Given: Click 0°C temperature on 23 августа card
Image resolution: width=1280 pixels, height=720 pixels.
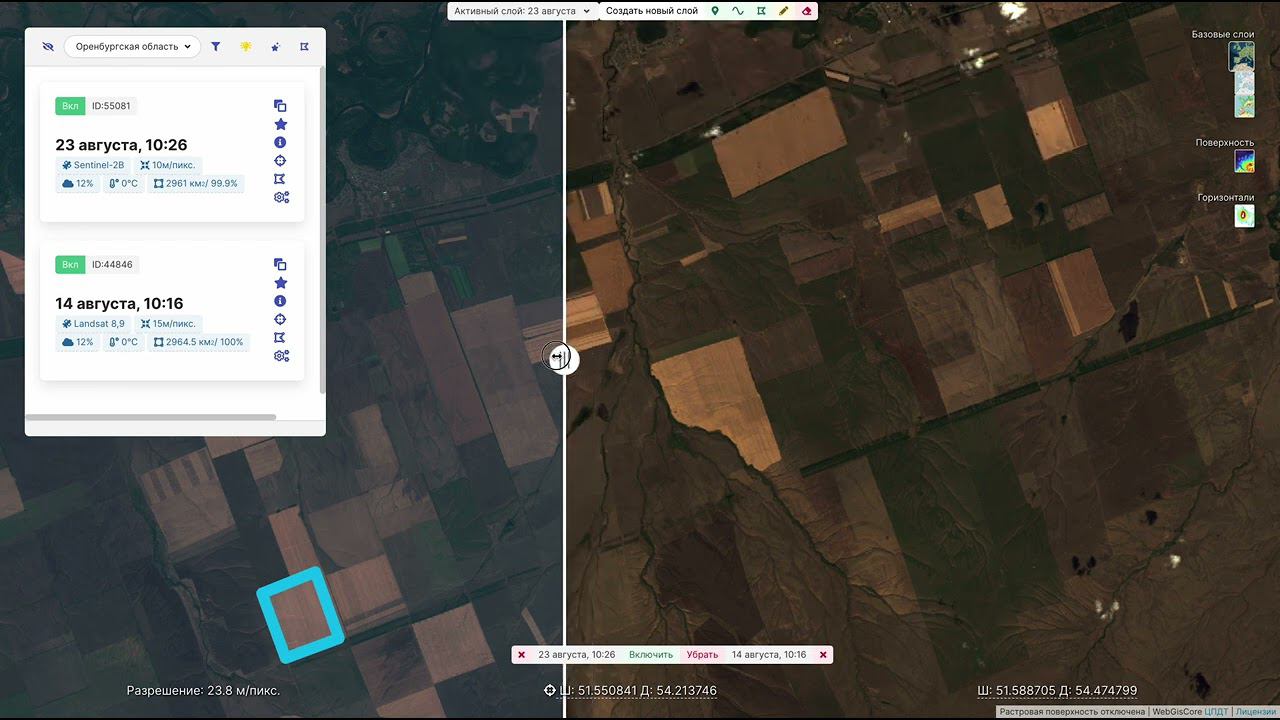Looking at the screenshot, I should 123,184.
